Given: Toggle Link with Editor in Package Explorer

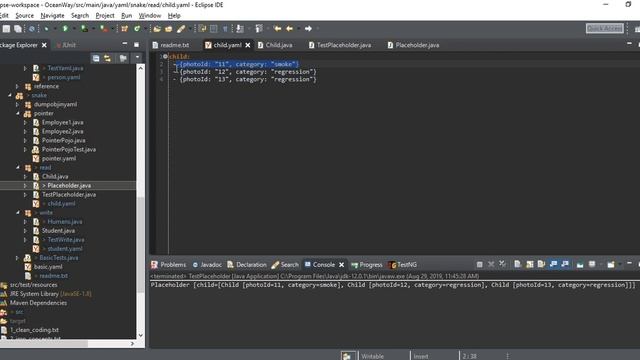Looking at the screenshot, I should pos(107,58).
